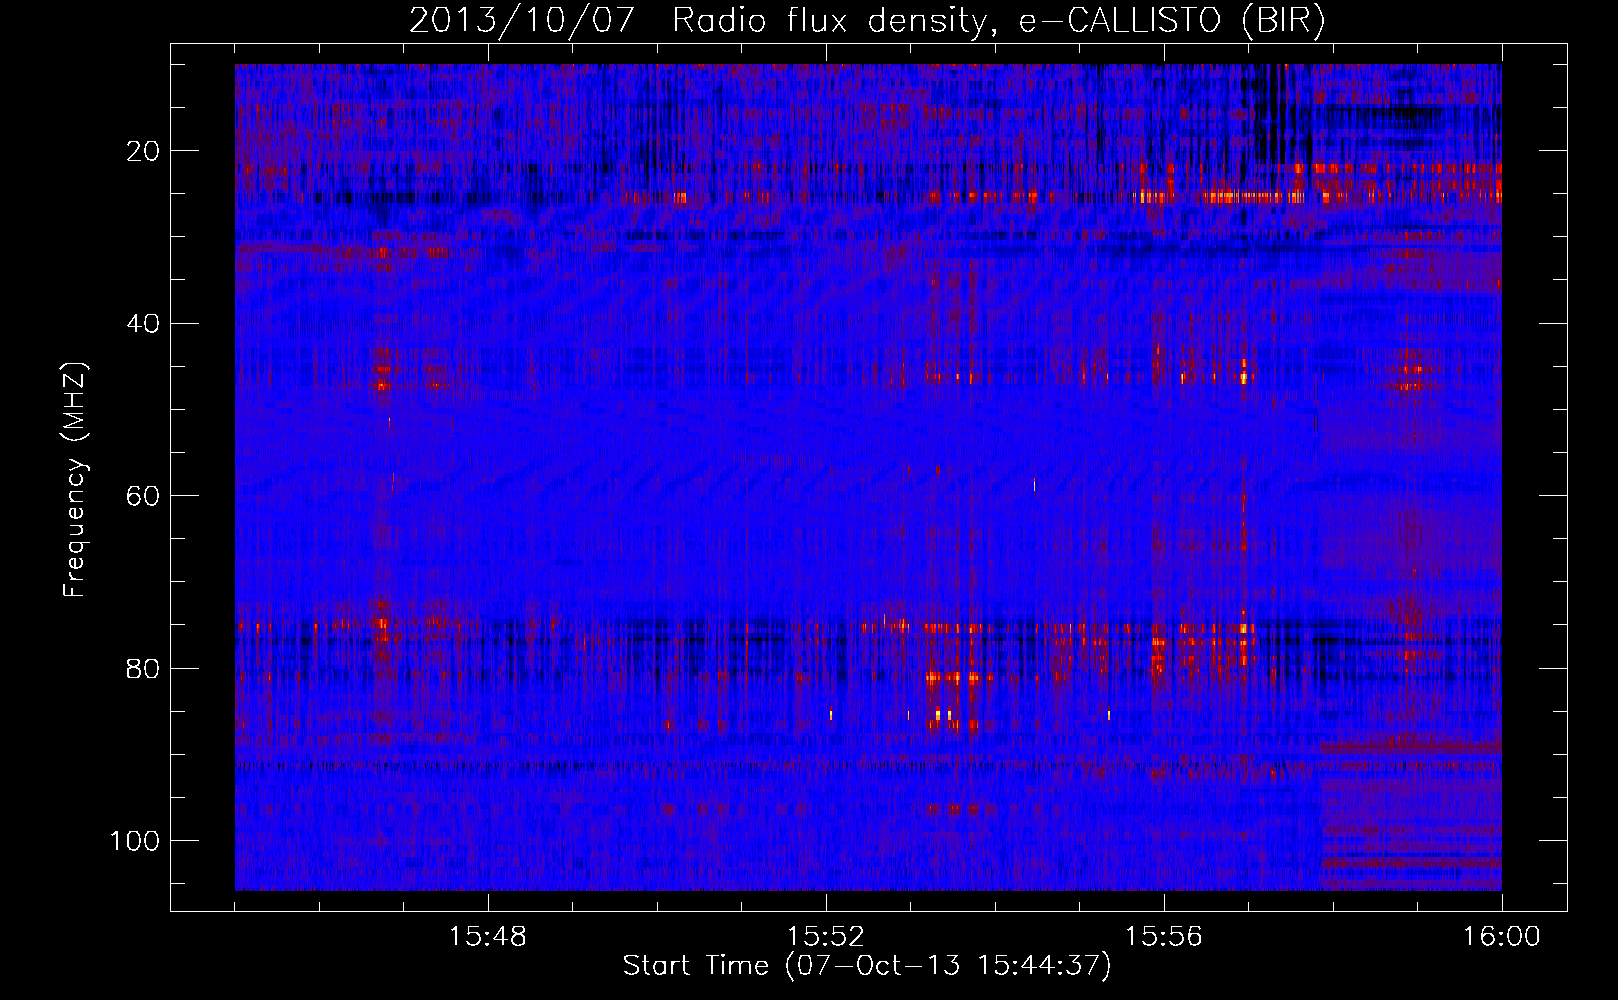Click the 15:52 time tick label
This screenshot has height=1000, width=1618.
pyautogui.click(x=826, y=937)
